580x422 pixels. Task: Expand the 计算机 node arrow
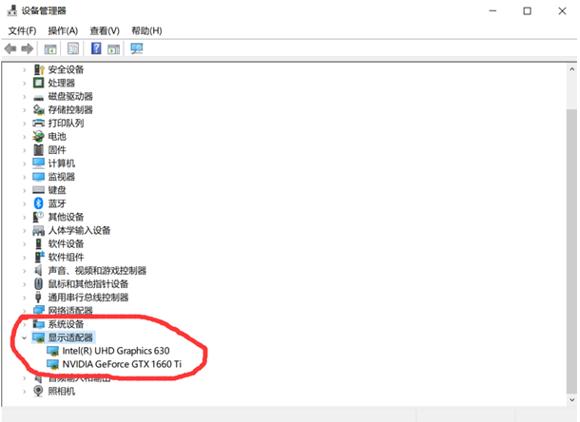click(24, 163)
